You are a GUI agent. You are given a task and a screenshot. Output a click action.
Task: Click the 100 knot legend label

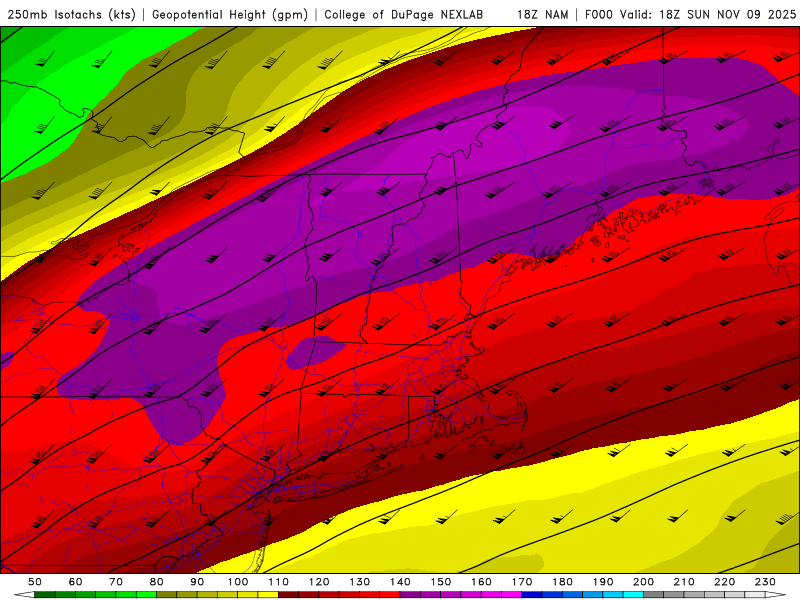click(238, 582)
